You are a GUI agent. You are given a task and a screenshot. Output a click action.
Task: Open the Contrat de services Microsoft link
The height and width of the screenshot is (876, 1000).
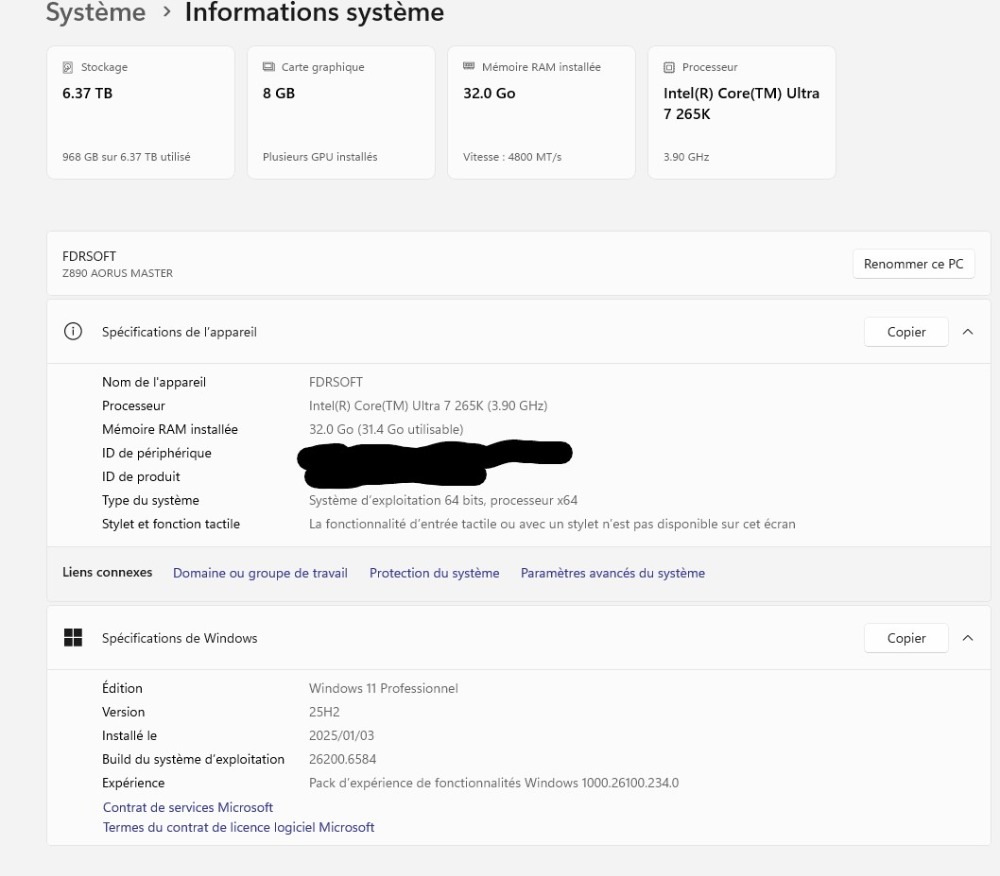(x=188, y=807)
